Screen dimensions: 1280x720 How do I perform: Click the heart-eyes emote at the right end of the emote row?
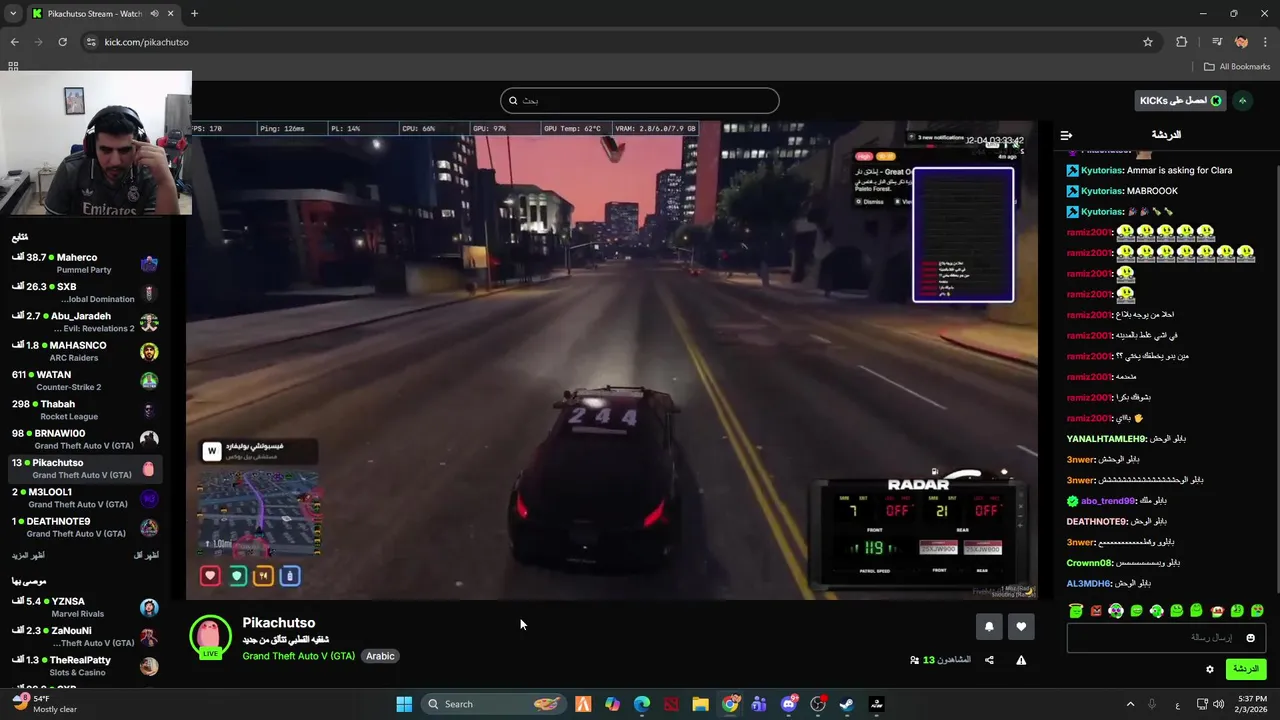pyautogui.click(x=1257, y=611)
